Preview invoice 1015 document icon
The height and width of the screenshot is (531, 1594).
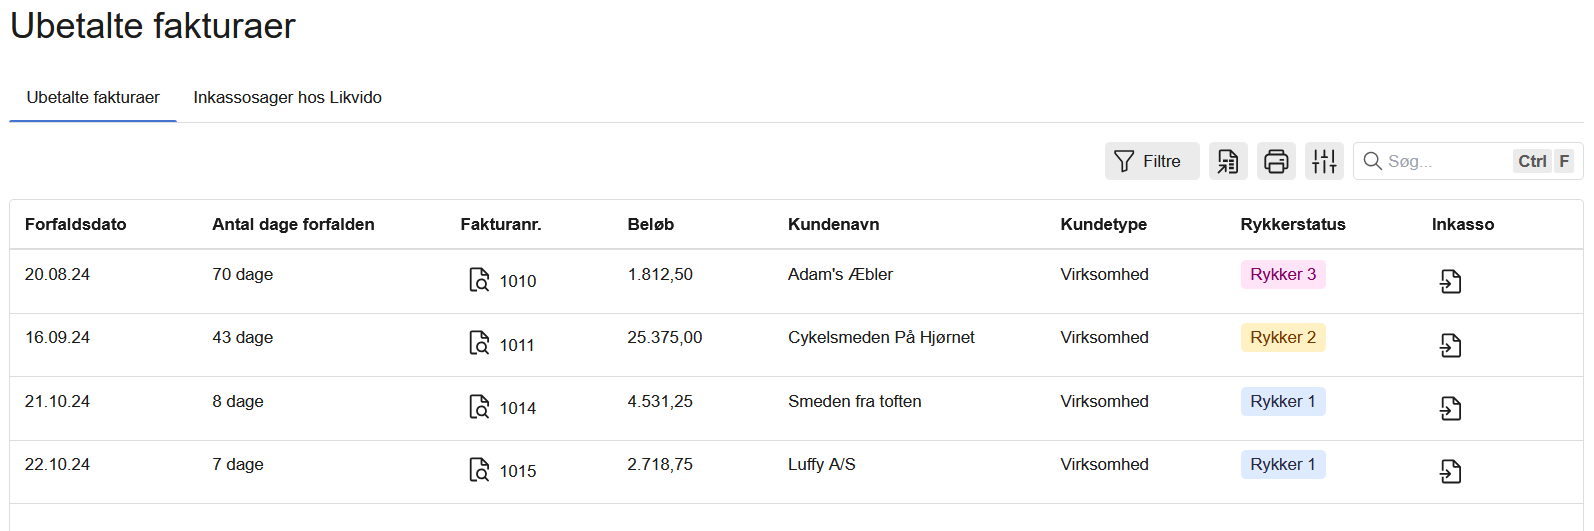tap(480, 470)
